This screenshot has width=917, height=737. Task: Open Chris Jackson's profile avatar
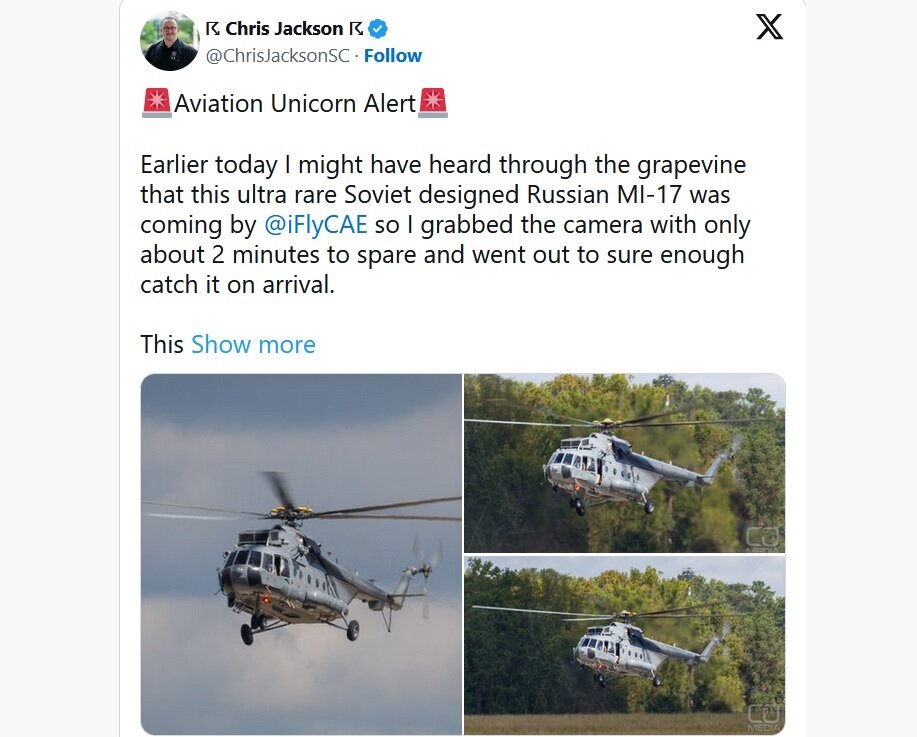pos(170,42)
